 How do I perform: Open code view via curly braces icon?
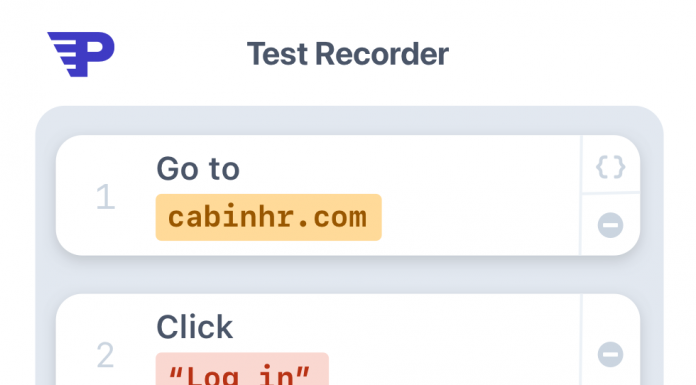(610, 167)
